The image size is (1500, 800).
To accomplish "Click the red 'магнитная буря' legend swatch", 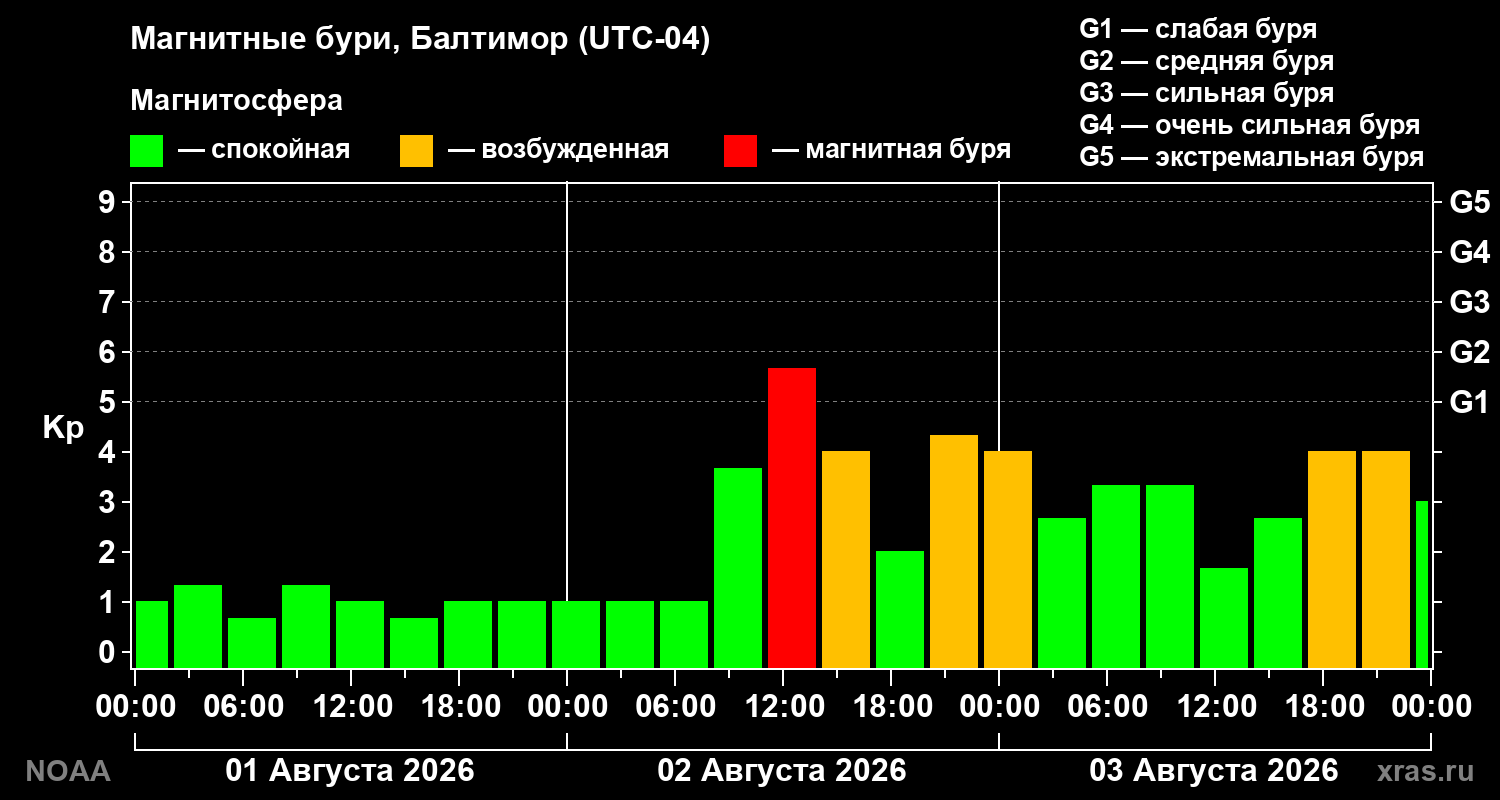I will 740,151.
